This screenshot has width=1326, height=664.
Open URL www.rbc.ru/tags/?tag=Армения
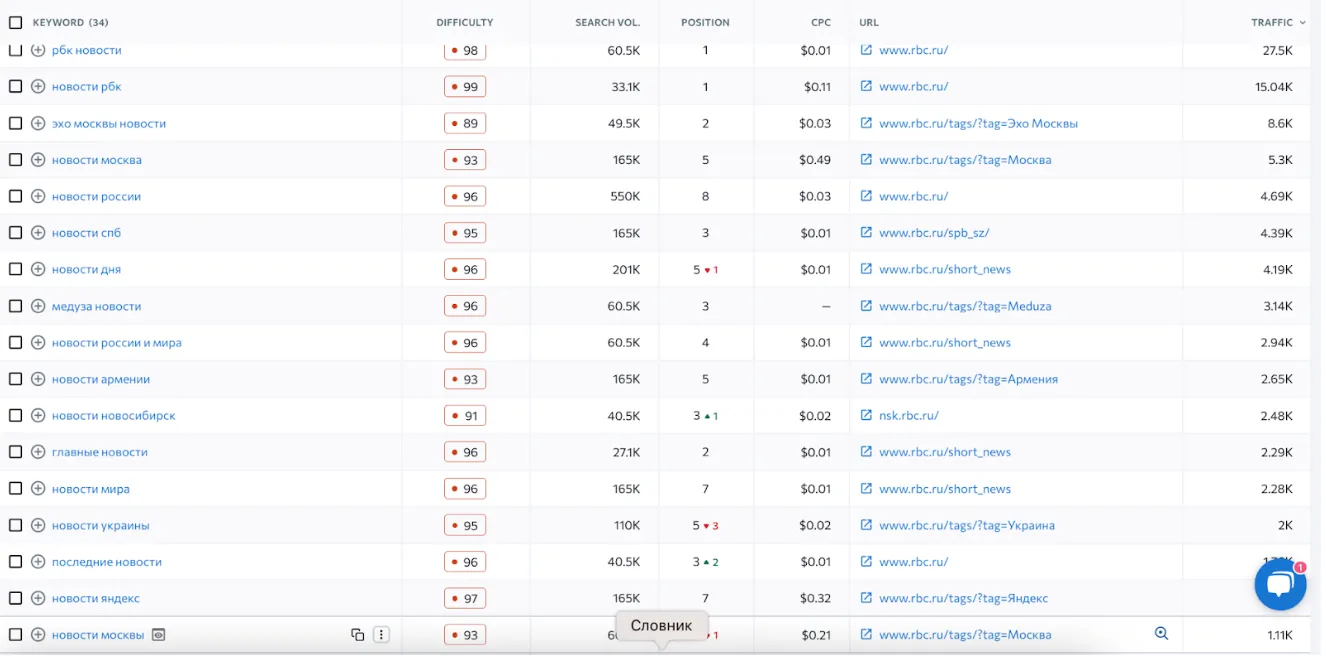pos(968,380)
